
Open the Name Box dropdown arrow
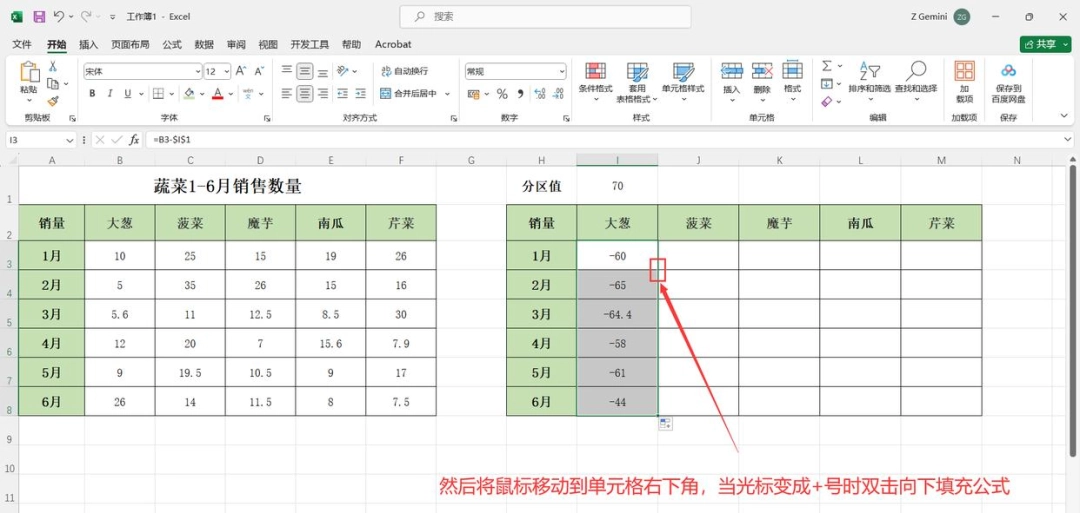(69, 140)
